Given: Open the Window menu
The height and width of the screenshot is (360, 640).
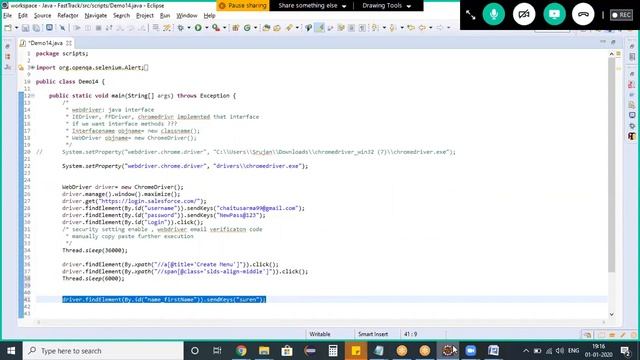Looking at the screenshot, I should click(x=187, y=16).
